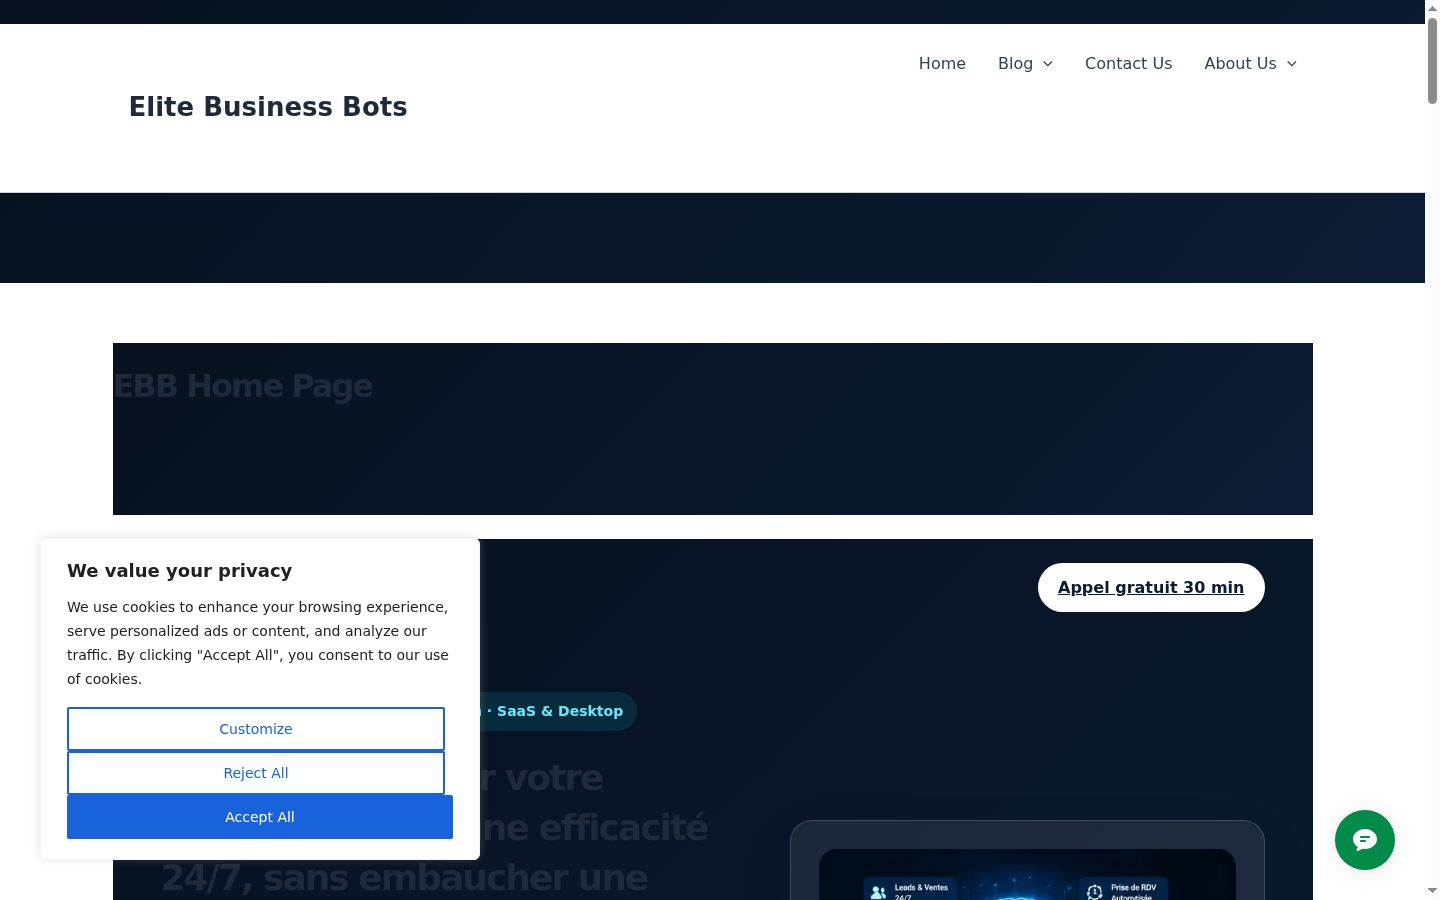The height and width of the screenshot is (900, 1440).
Task: Reject all cookies
Action: tap(256, 773)
